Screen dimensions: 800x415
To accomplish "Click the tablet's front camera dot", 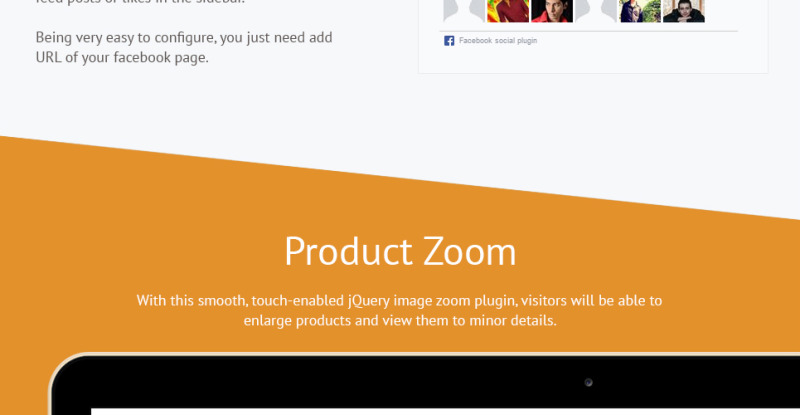I will coord(588,382).
